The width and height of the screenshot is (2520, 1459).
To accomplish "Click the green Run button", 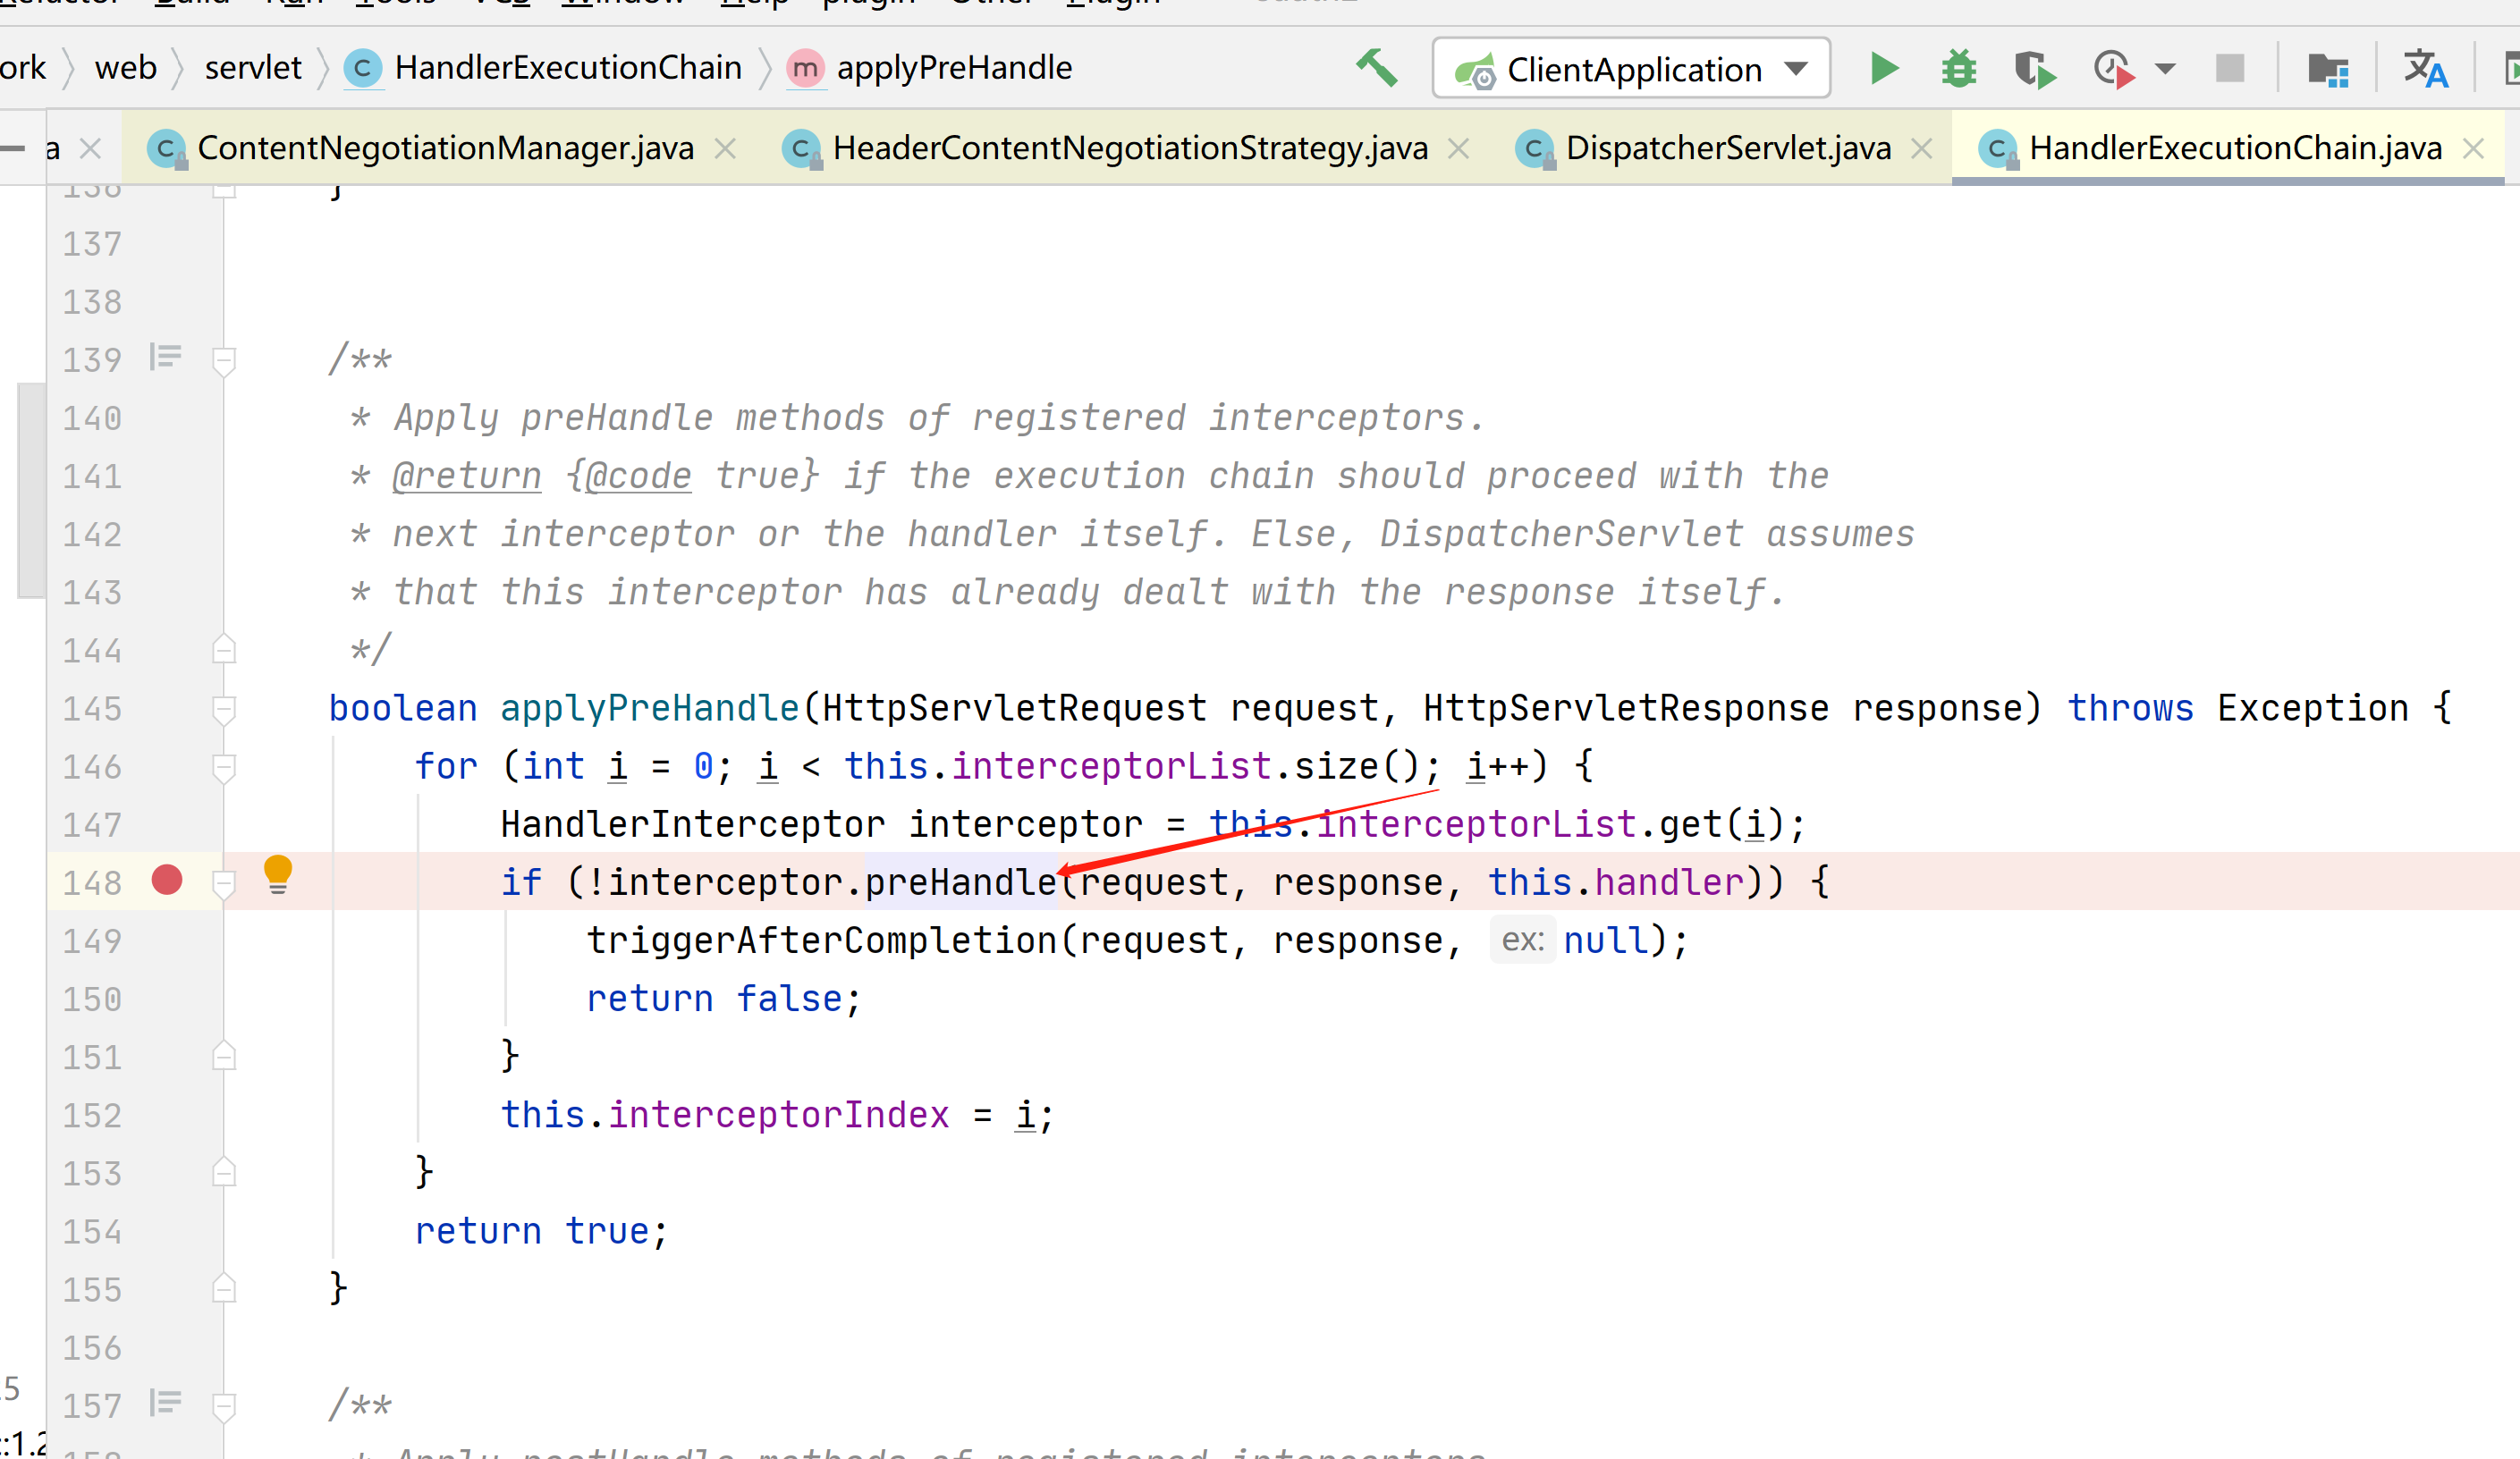I will (1883, 69).
